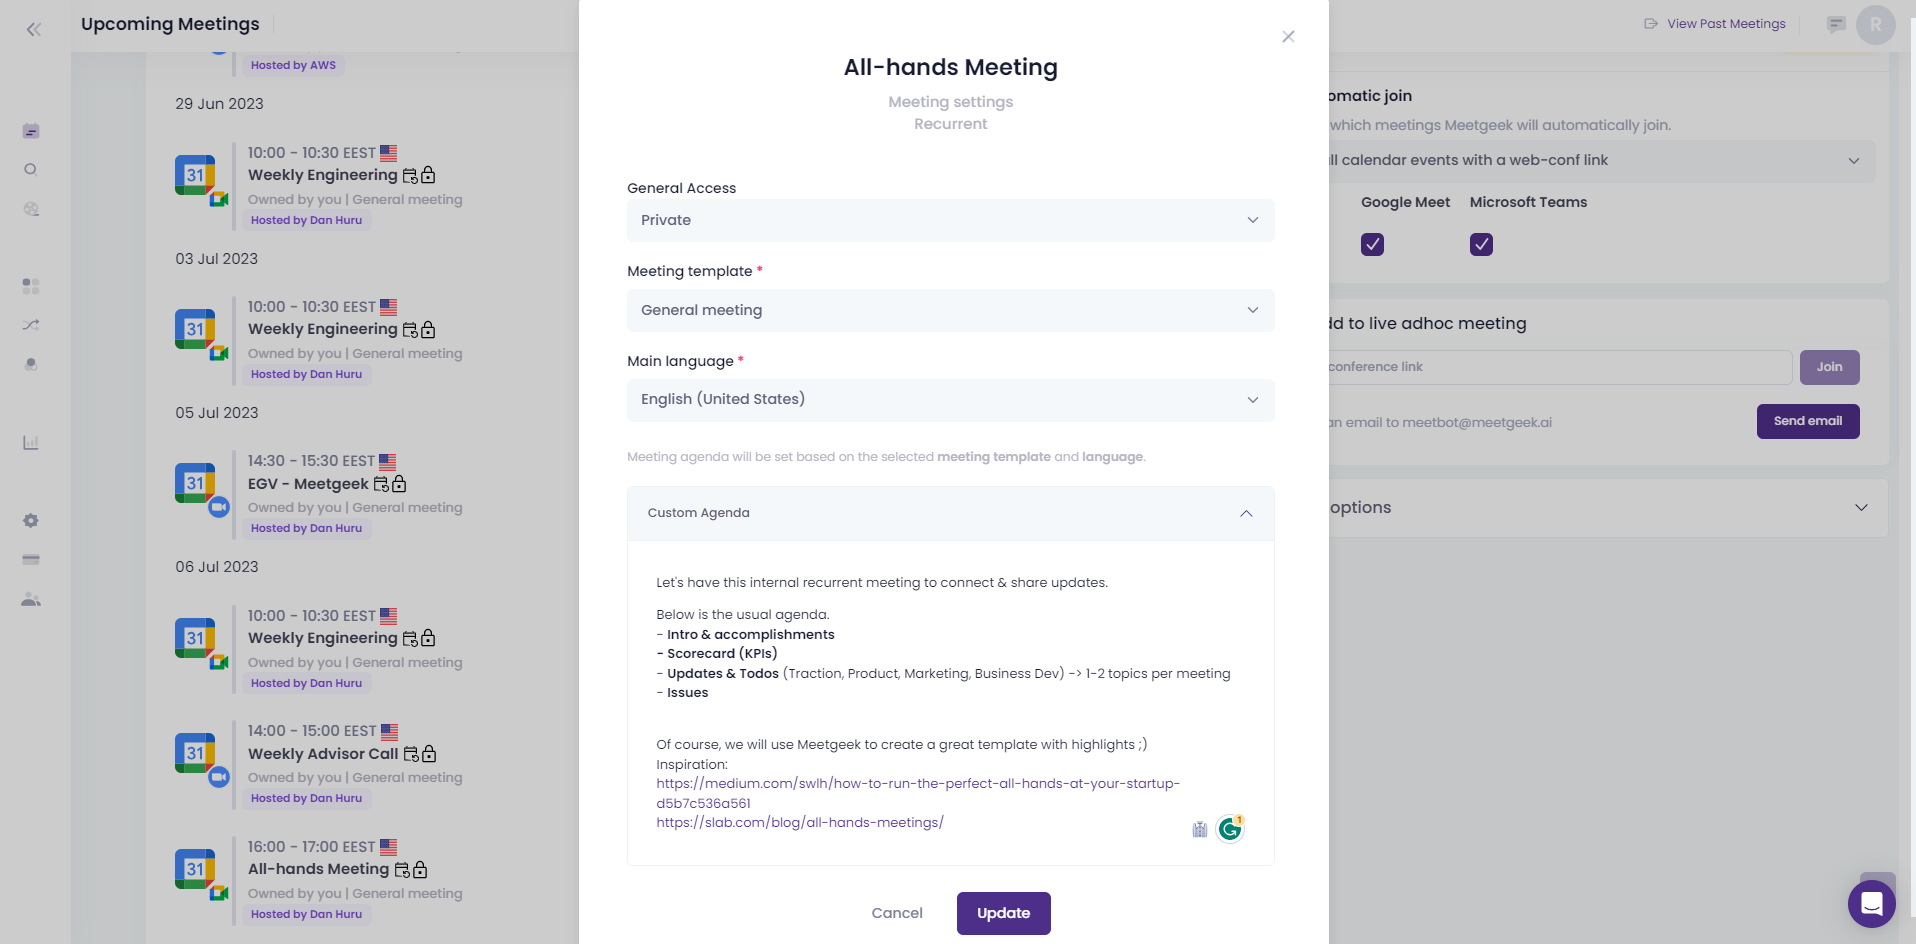The image size is (1916, 944).
Task: Close the All-hands Meeting dialog with X
Action: point(1288,37)
